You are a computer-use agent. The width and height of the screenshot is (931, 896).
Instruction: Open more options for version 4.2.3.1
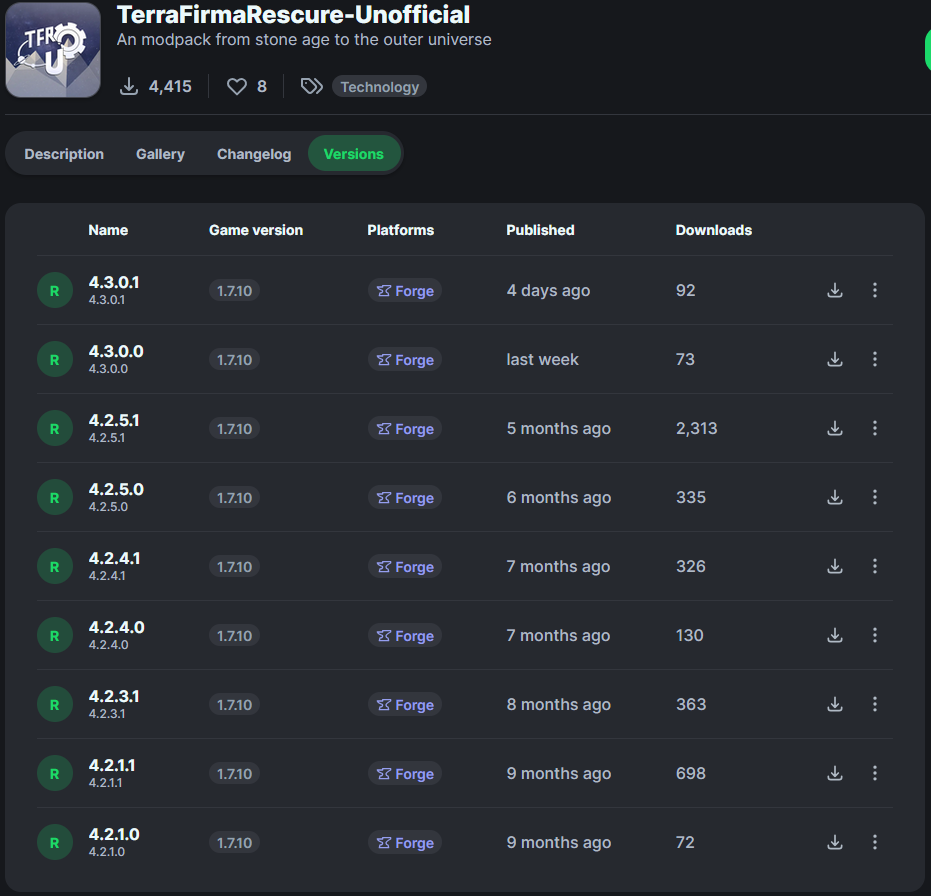tap(875, 704)
